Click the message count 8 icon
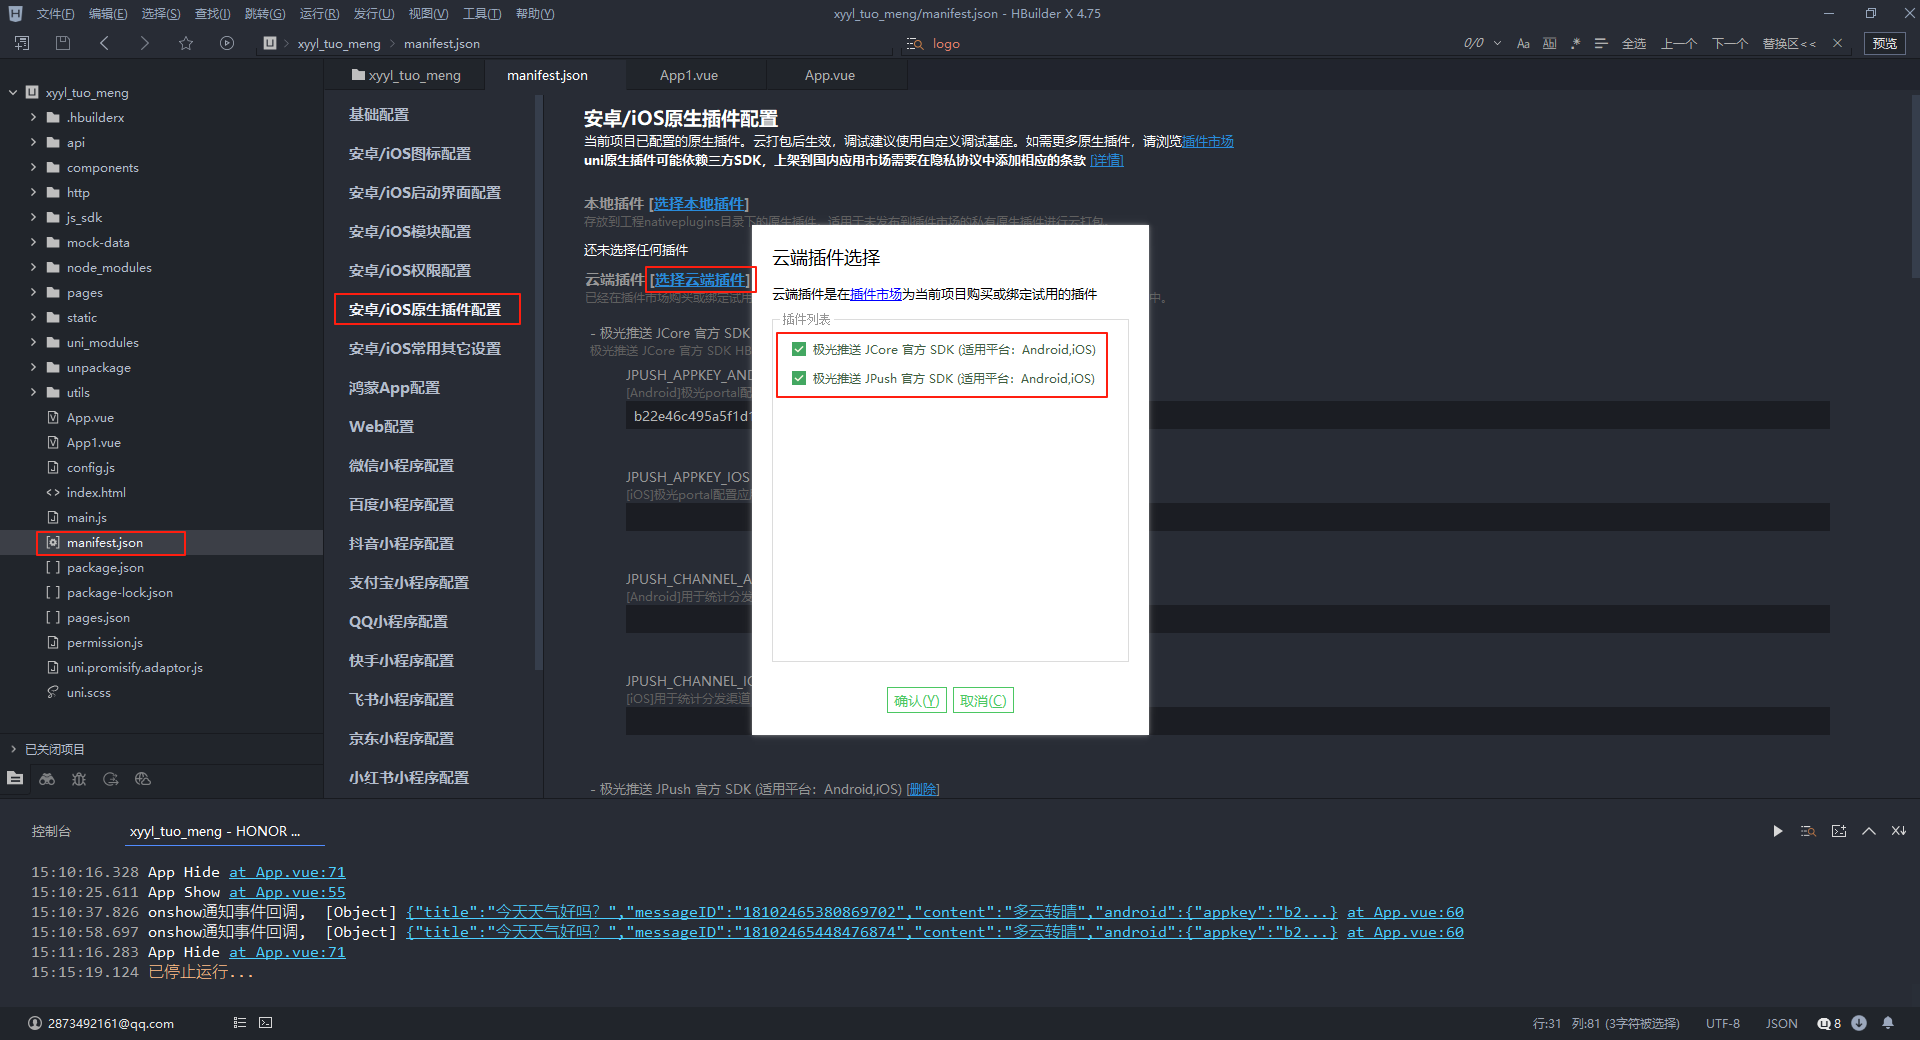 tap(1829, 1023)
